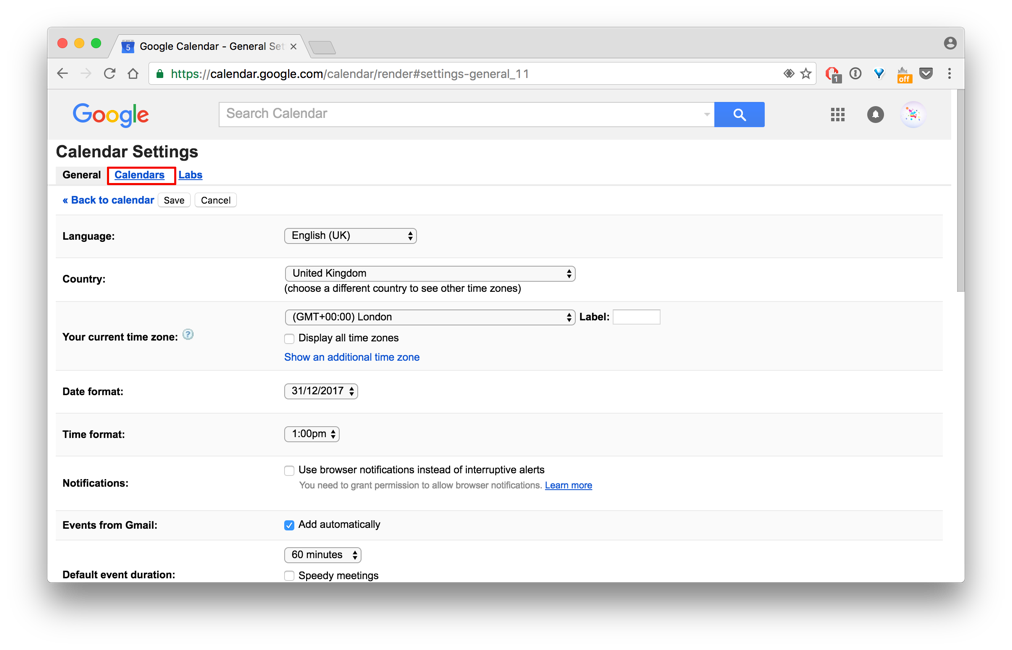The height and width of the screenshot is (650, 1012).
Task: Open the Google notifications bell
Action: (875, 115)
